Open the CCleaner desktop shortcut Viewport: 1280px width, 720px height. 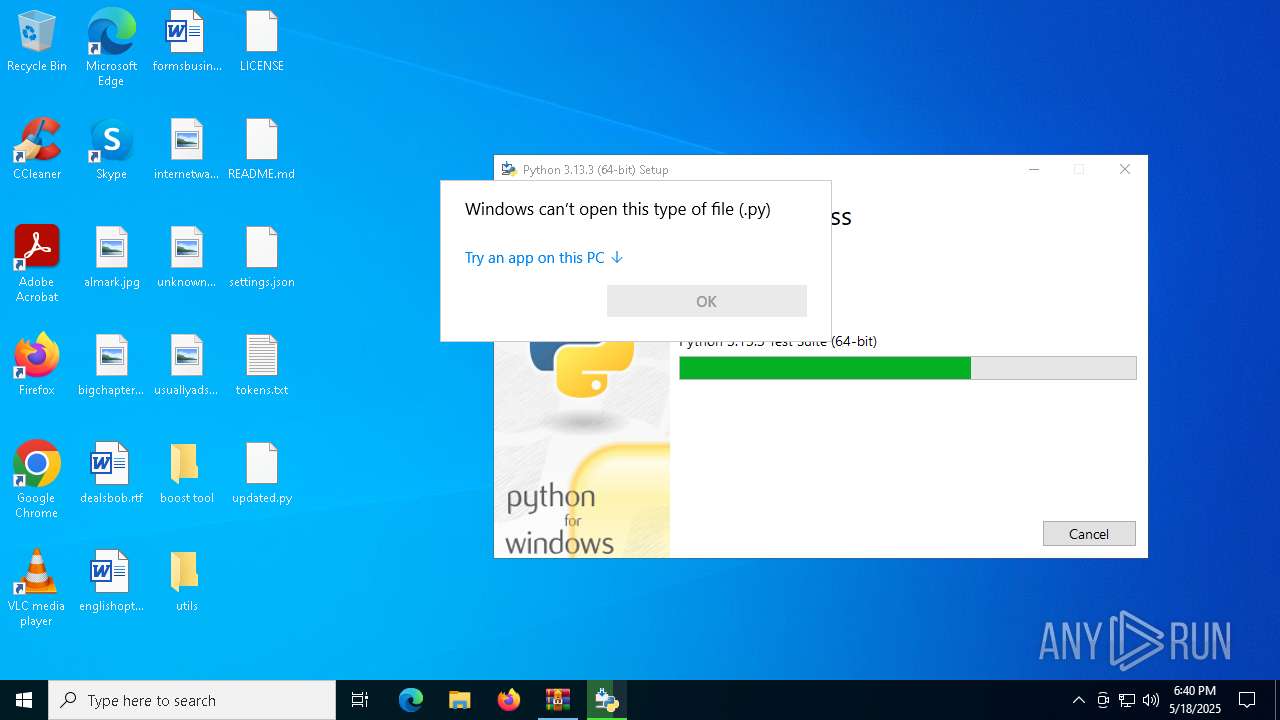point(37,150)
